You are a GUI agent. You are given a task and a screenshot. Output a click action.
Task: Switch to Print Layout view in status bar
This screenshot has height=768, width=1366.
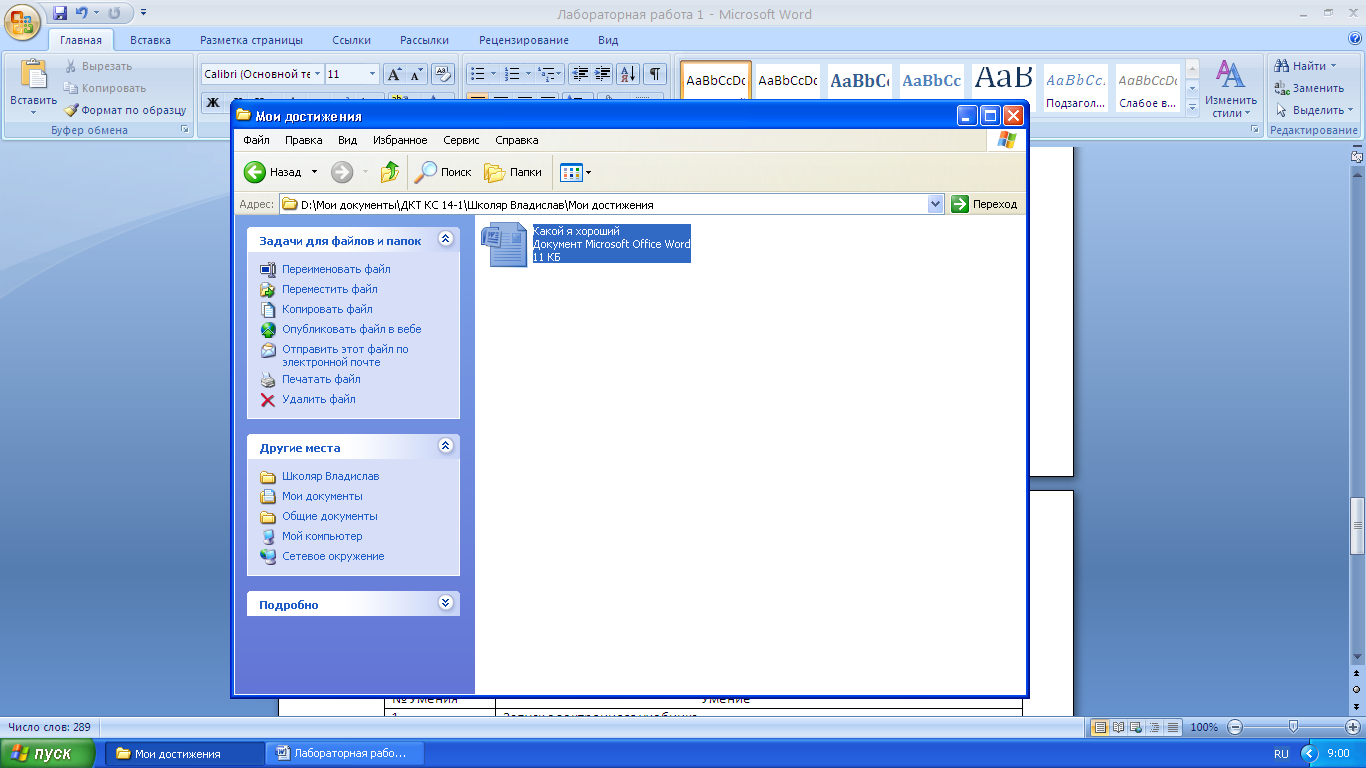coord(1100,727)
